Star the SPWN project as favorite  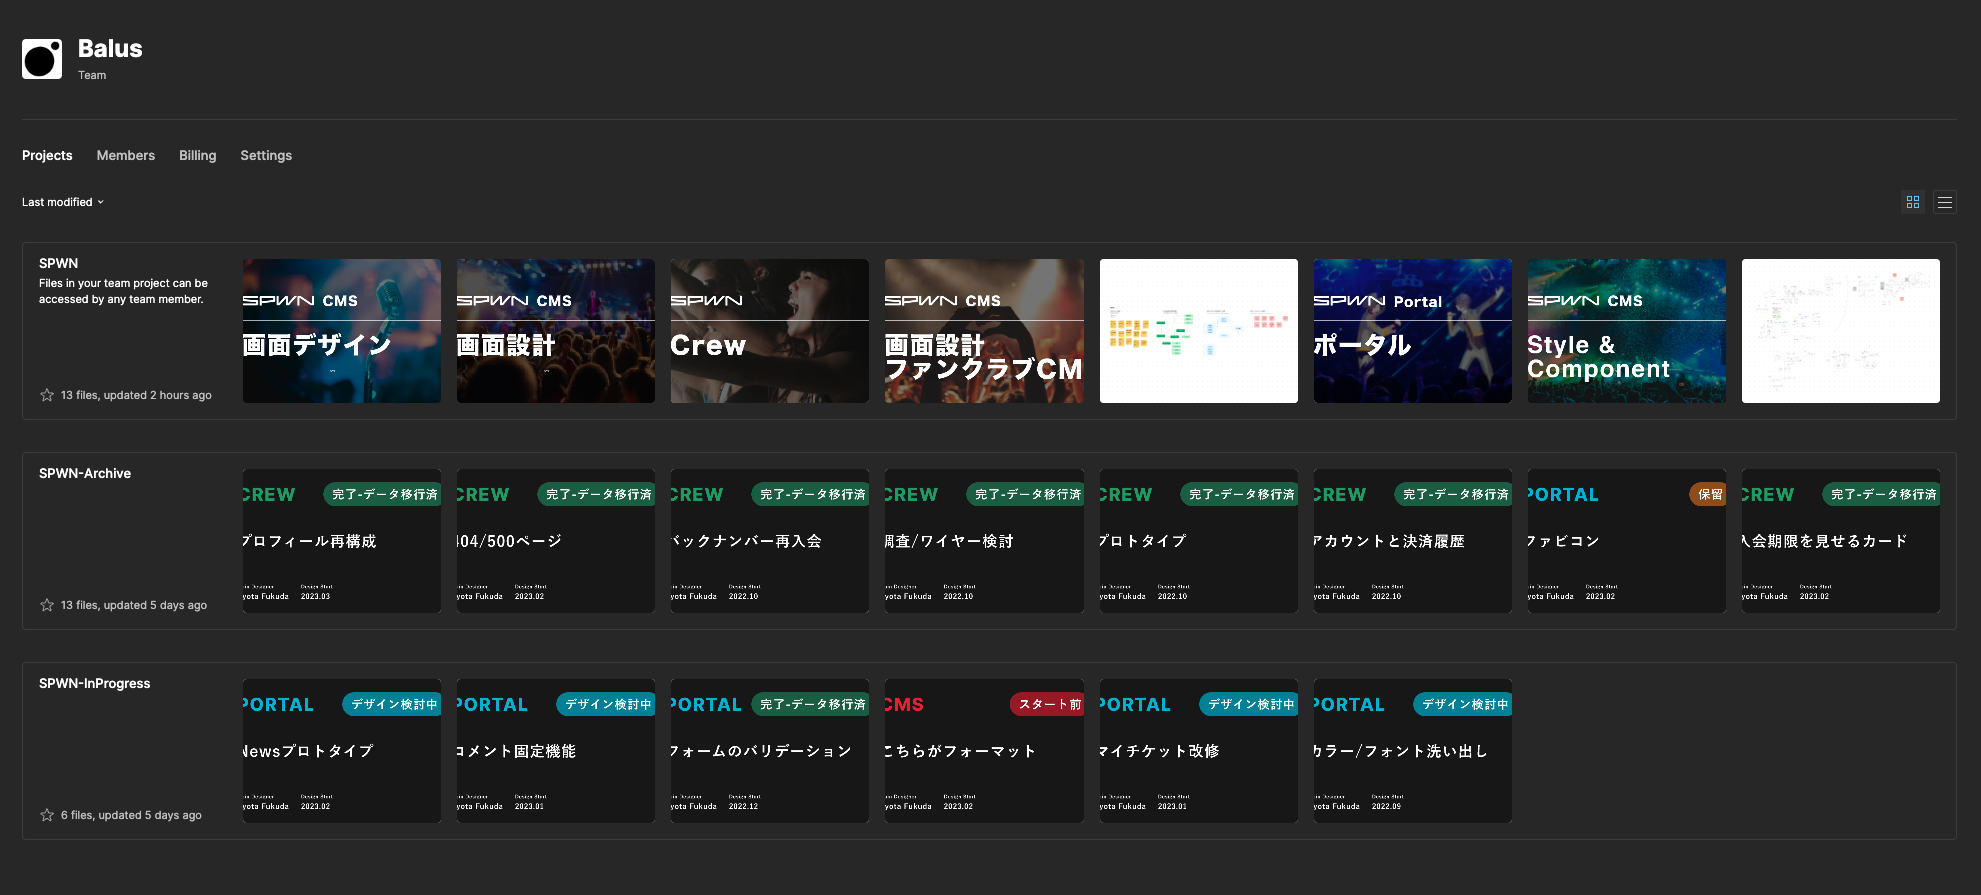pos(47,395)
